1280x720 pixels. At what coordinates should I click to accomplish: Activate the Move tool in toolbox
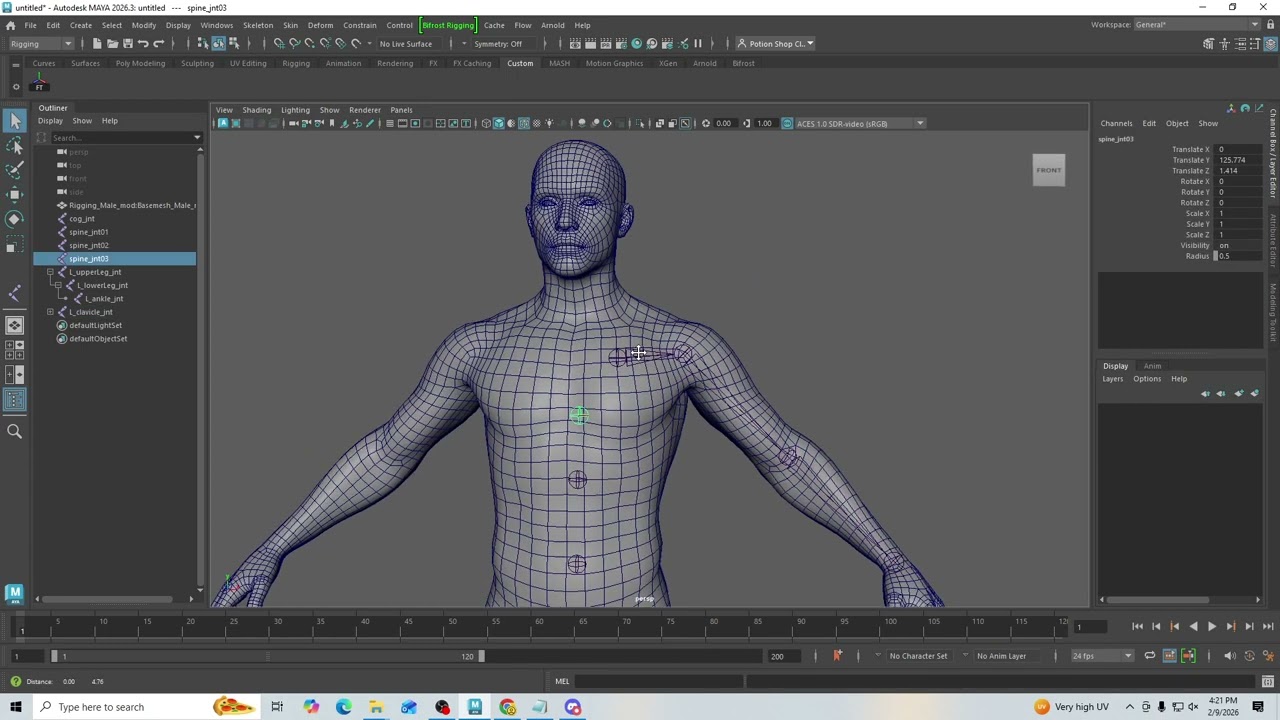15,194
